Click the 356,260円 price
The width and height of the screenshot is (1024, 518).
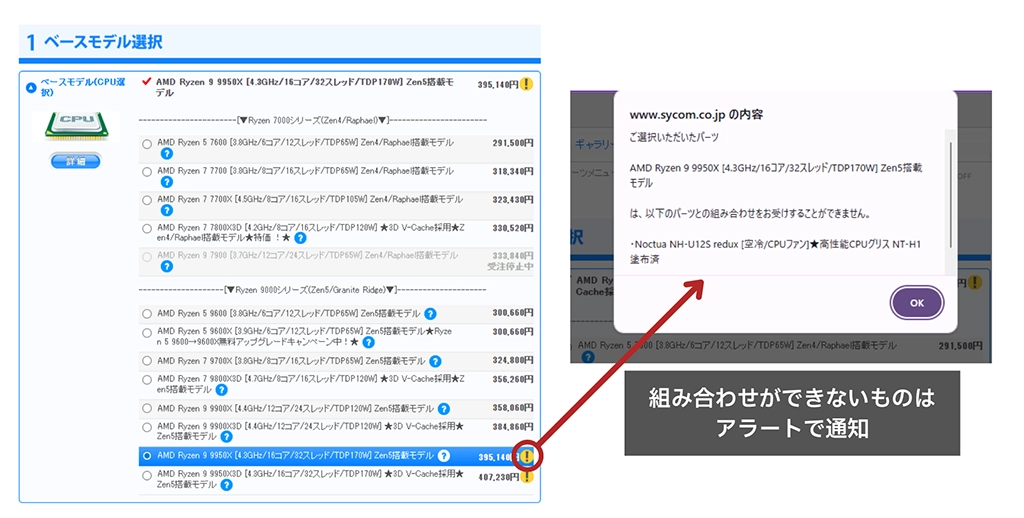pyautogui.click(x=513, y=379)
